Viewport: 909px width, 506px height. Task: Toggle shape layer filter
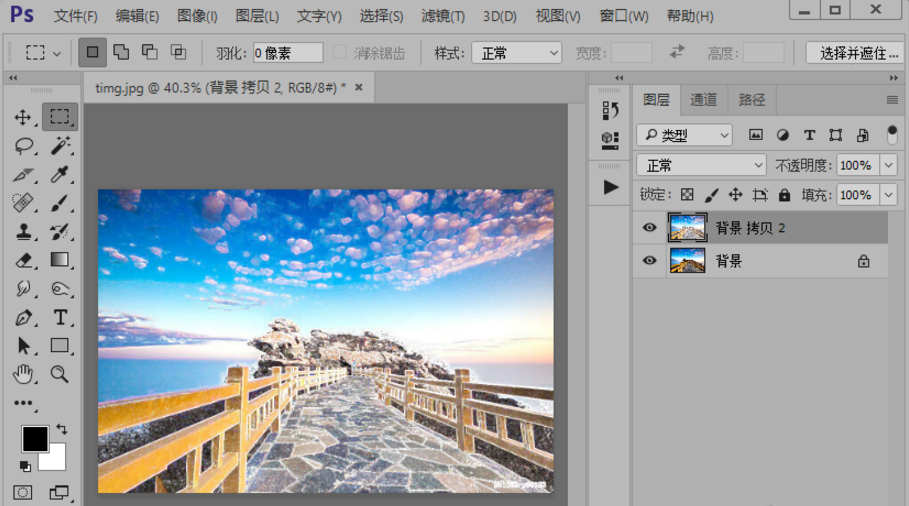pyautogui.click(x=835, y=135)
